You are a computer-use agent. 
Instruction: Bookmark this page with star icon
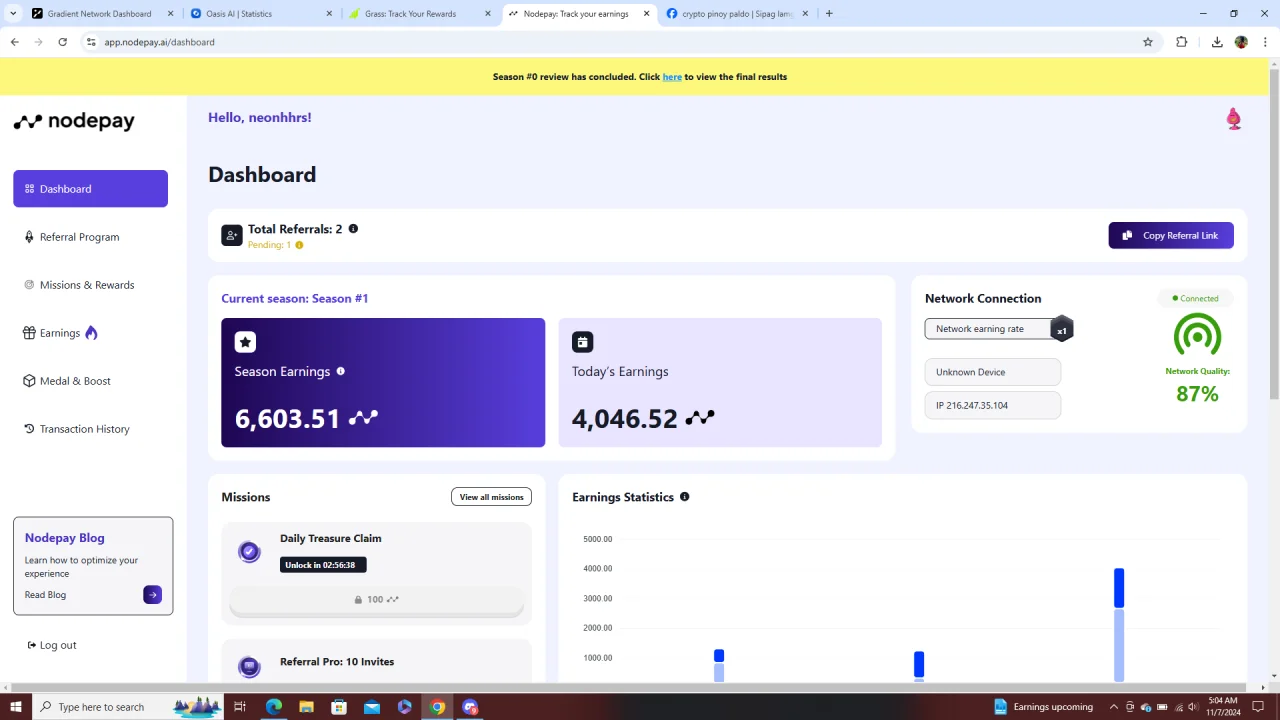(1148, 42)
